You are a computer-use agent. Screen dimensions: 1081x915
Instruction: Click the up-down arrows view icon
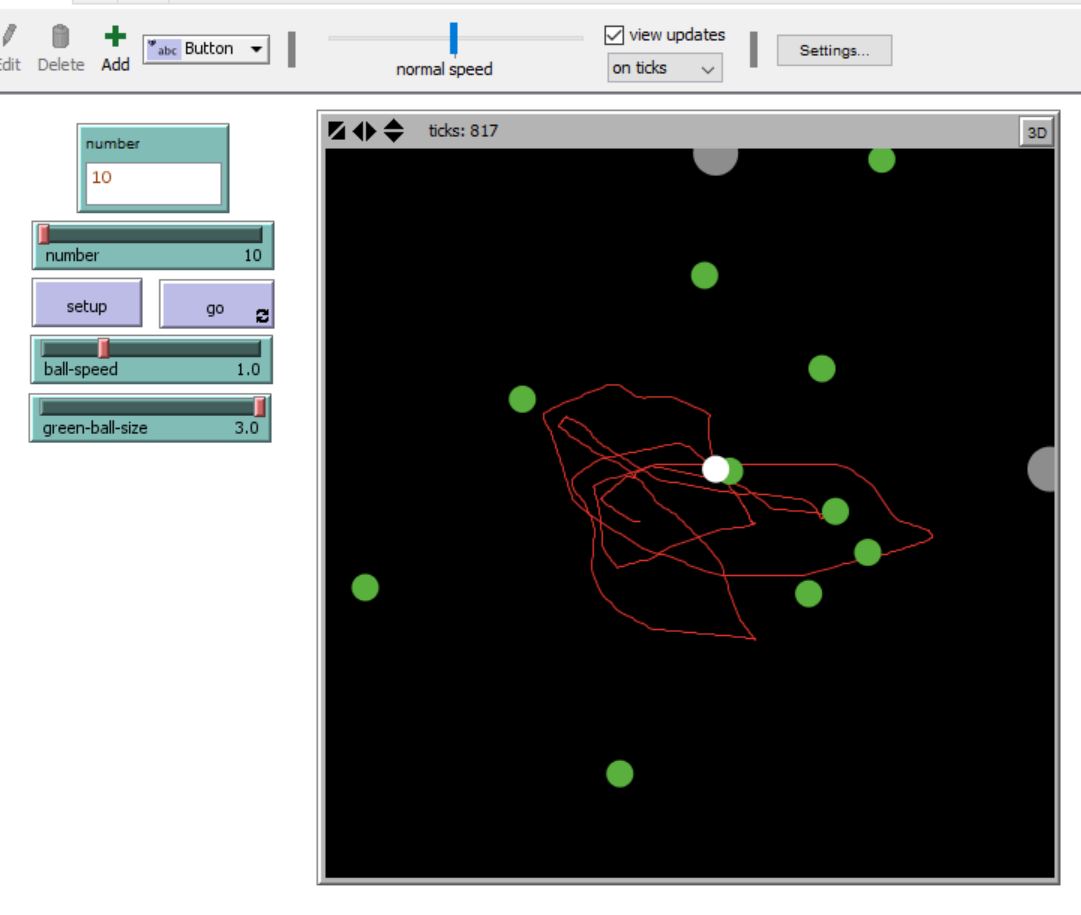[394, 130]
